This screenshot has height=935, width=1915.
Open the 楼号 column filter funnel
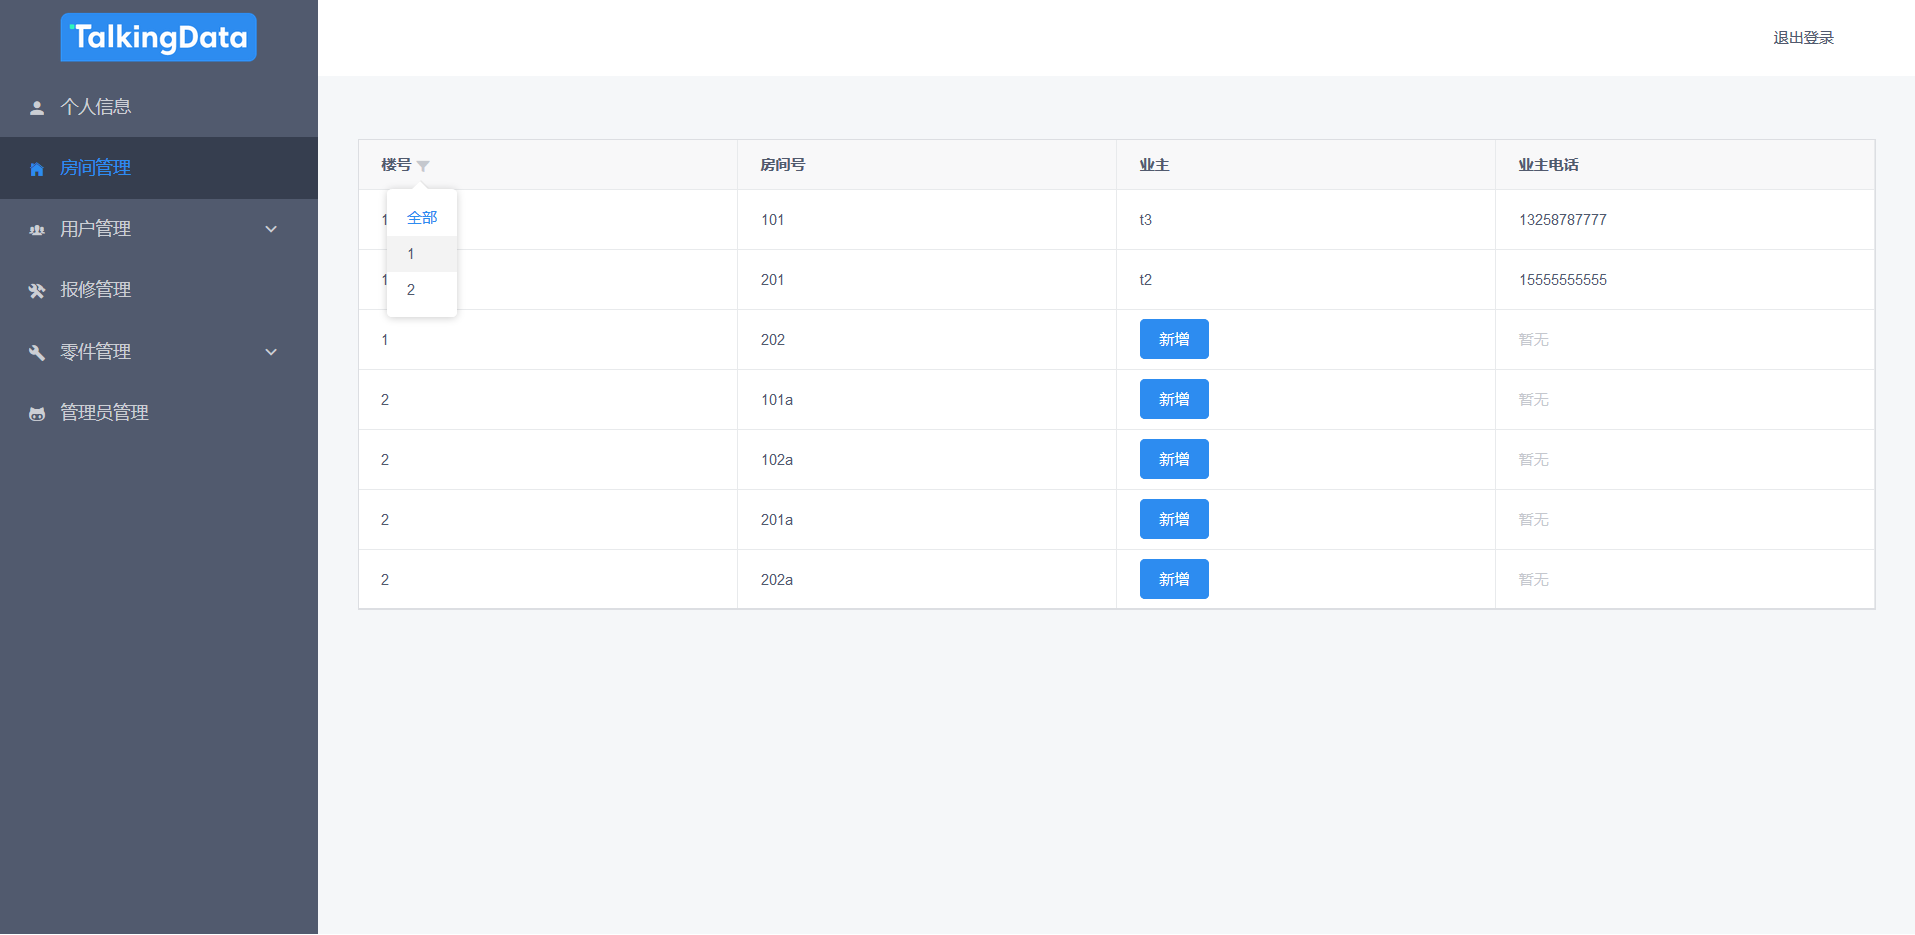[423, 166]
